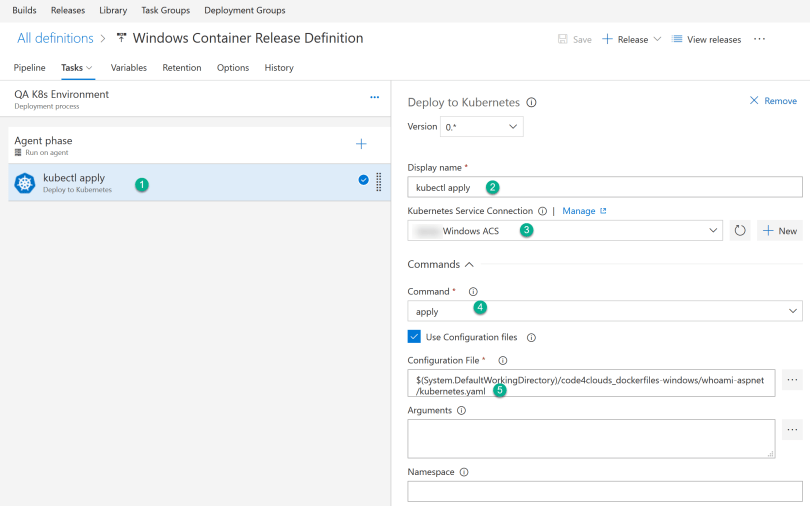Add a task to Agent phase with plus icon
810x506 pixels.
click(361, 144)
